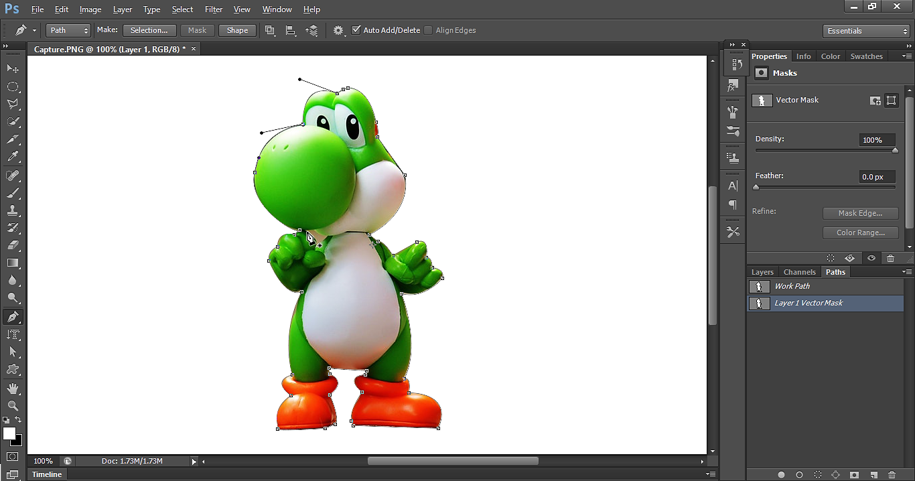This screenshot has width=915, height=482.
Task: Reset default foreground and background colors
Action: 6,420
